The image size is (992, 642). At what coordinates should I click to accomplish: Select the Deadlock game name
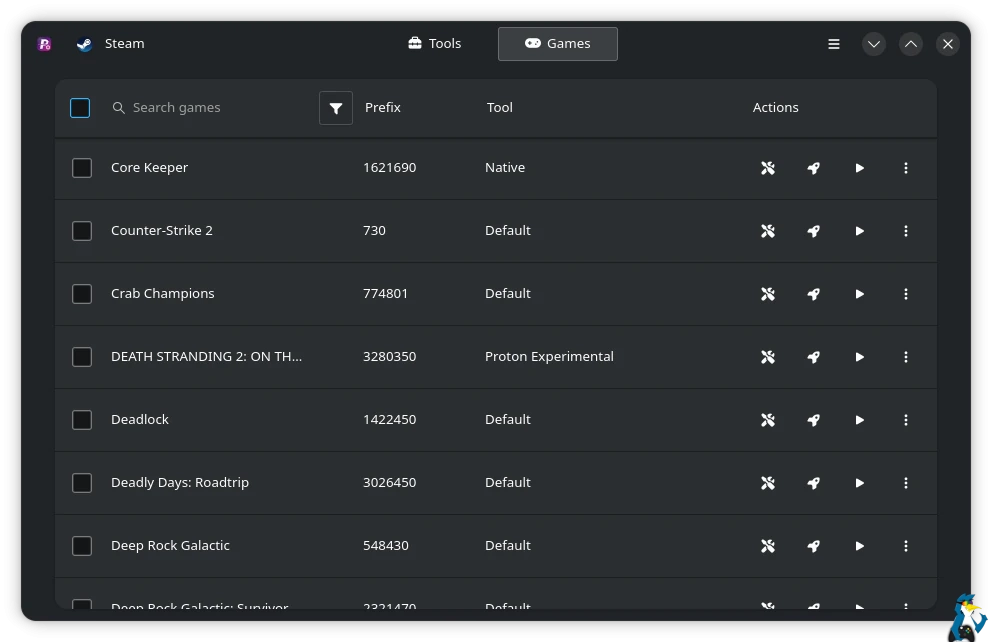click(x=140, y=419)
